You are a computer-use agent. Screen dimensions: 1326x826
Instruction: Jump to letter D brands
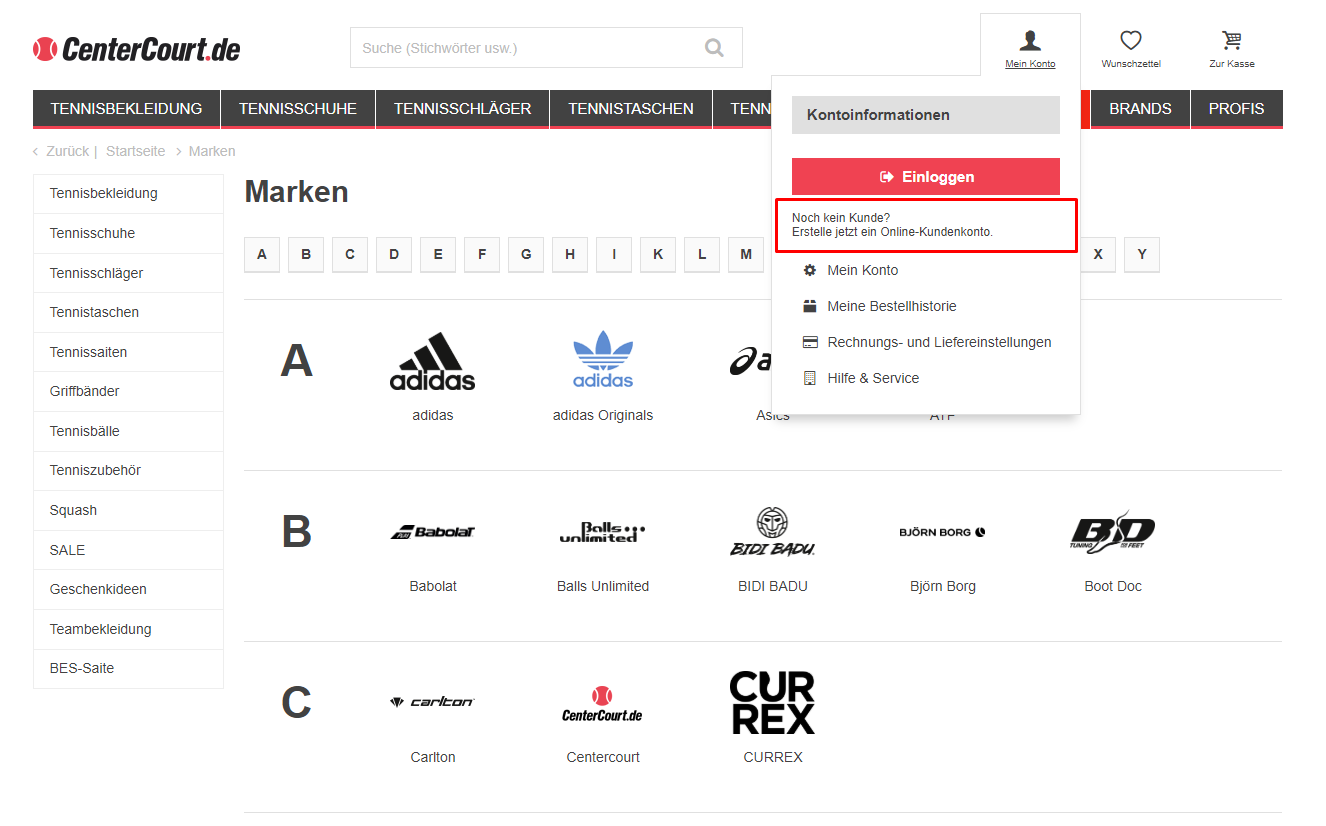(x=394, y=254)
